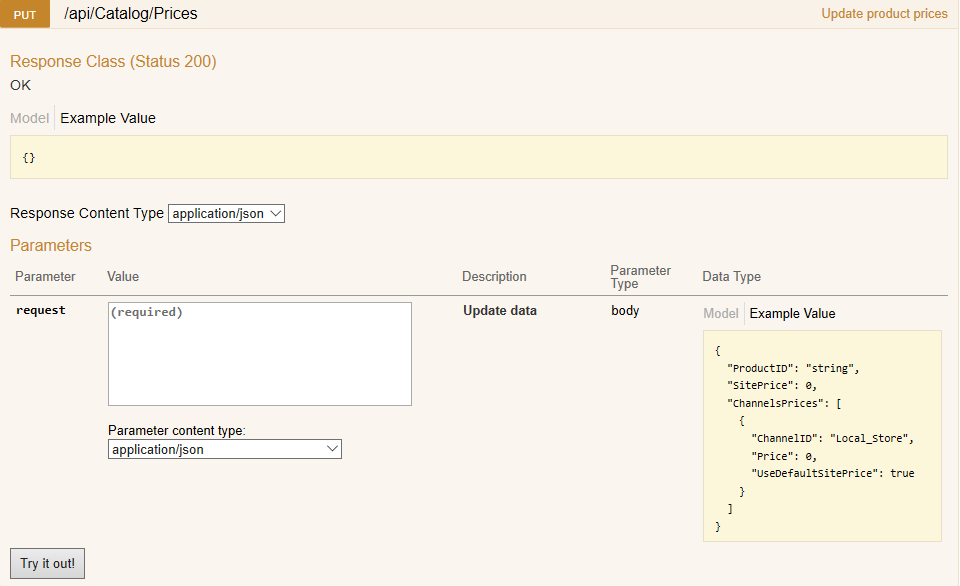Click the Parameter Type column header
This screenshot has width=960, height=586.
click(x=640, y=277)
